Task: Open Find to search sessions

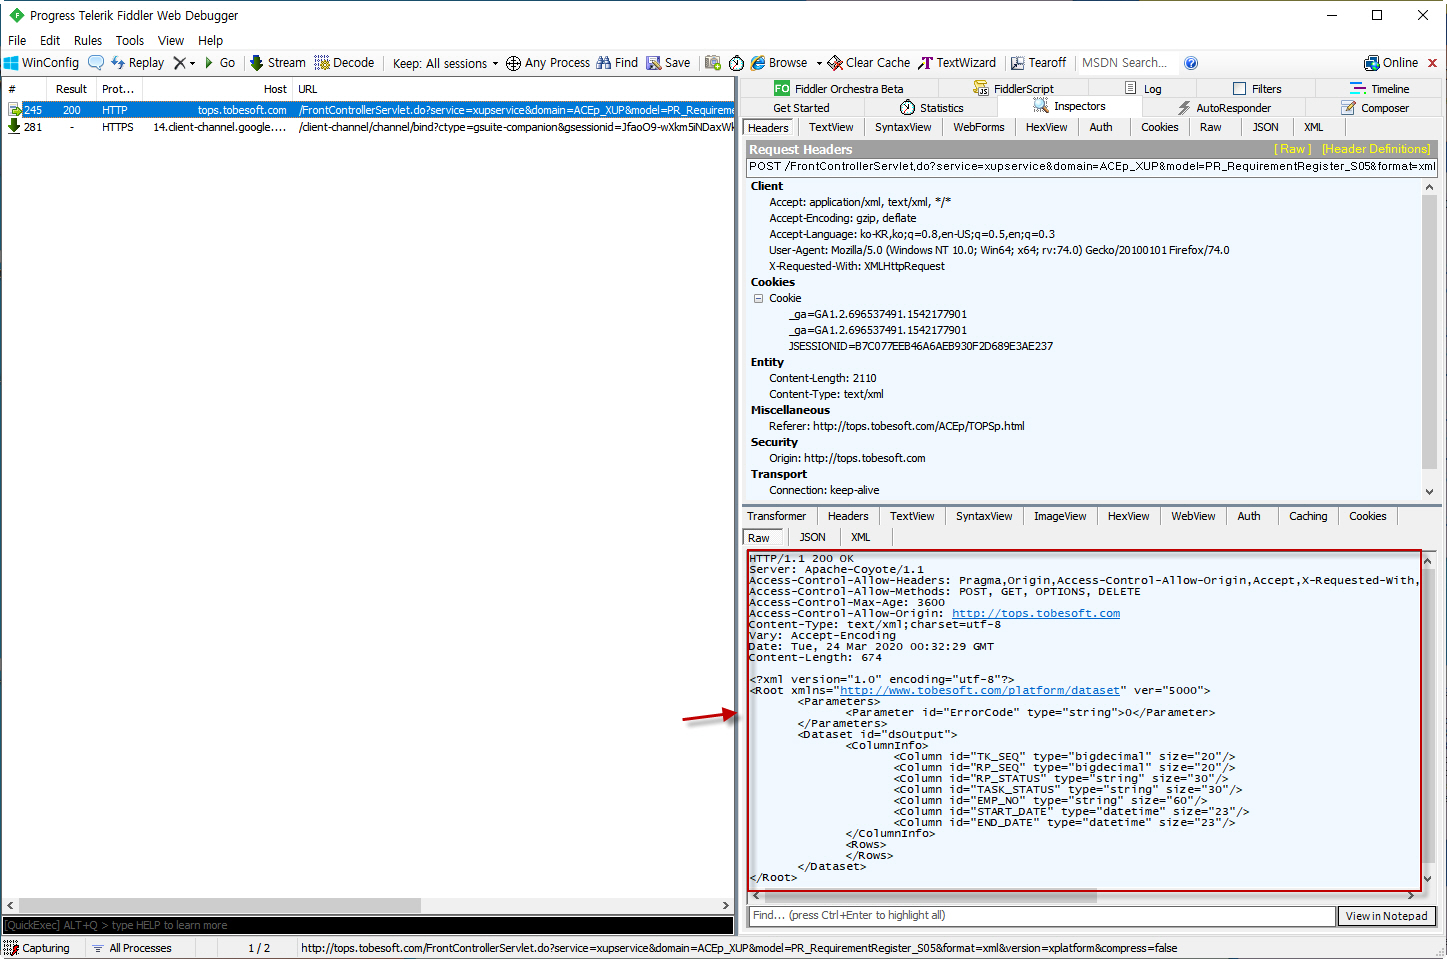Action: point(617,62)
